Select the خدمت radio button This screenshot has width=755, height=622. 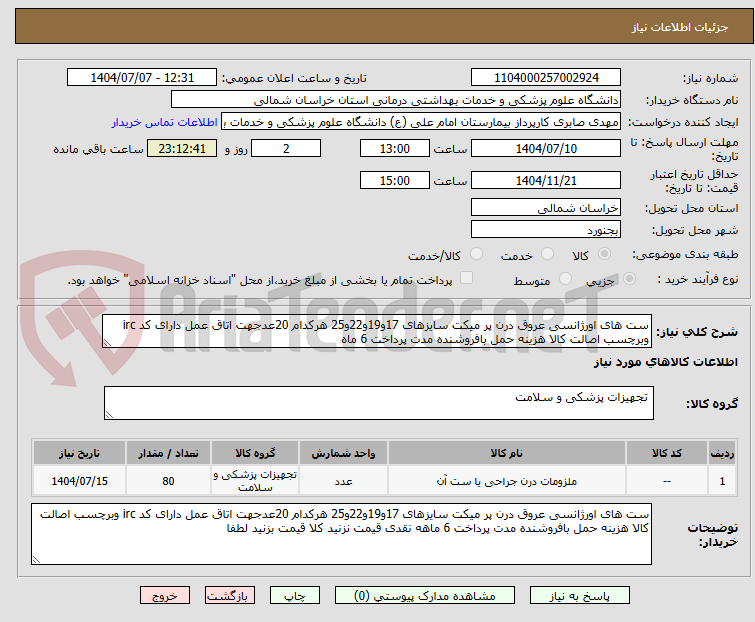tap(547, 254)
